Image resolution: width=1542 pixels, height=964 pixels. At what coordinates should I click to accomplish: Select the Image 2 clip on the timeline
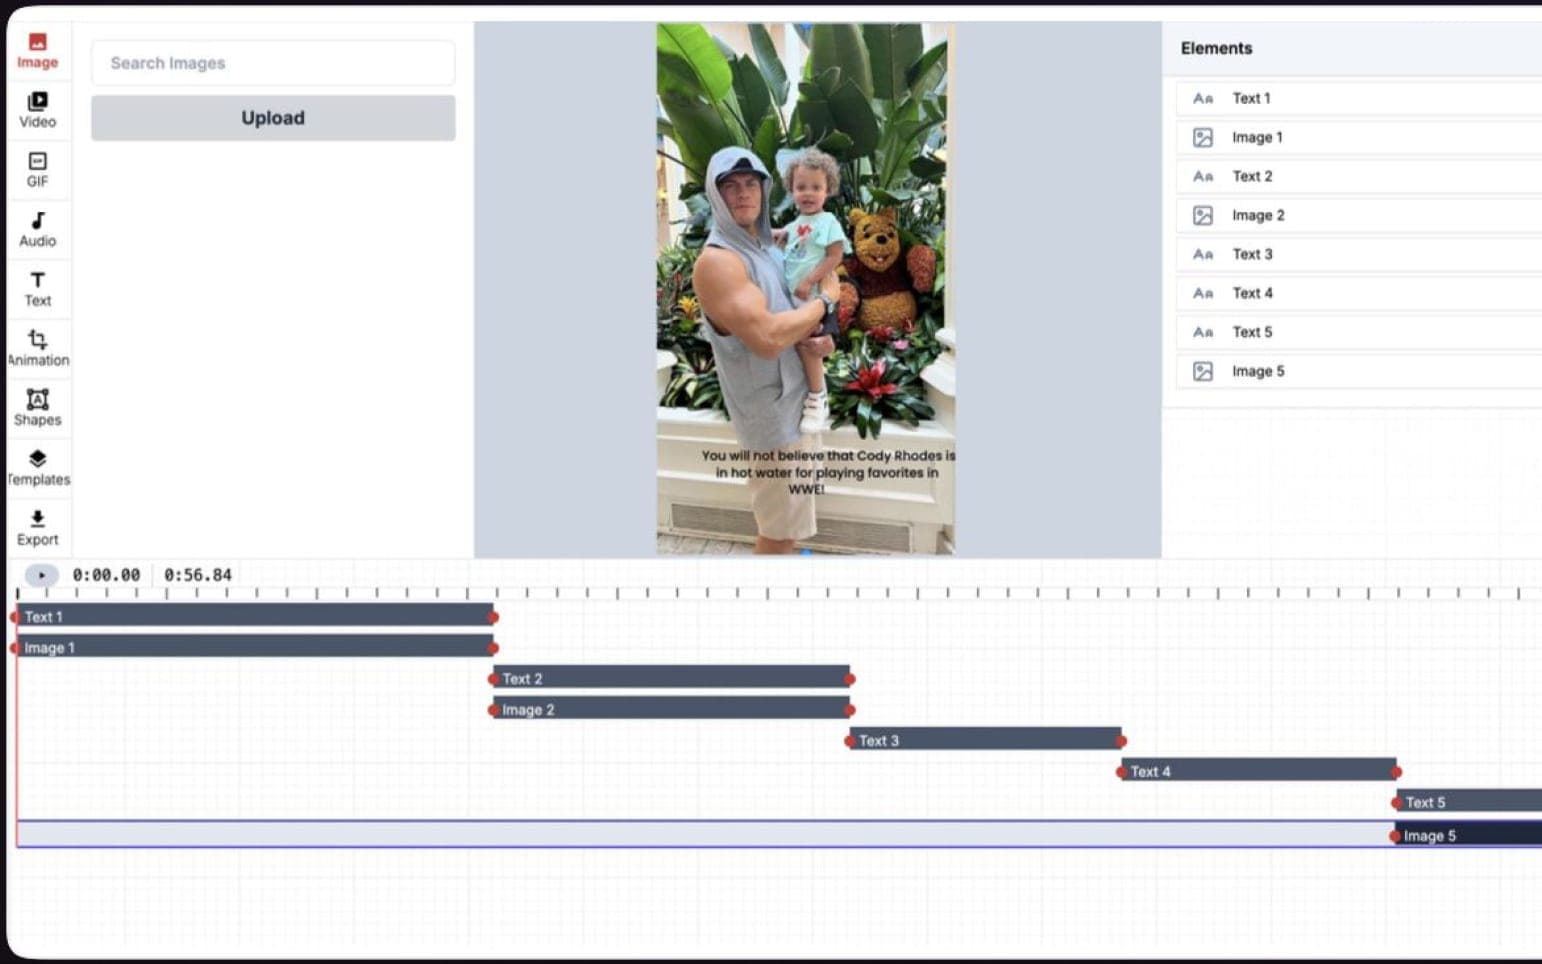[671, 709]
